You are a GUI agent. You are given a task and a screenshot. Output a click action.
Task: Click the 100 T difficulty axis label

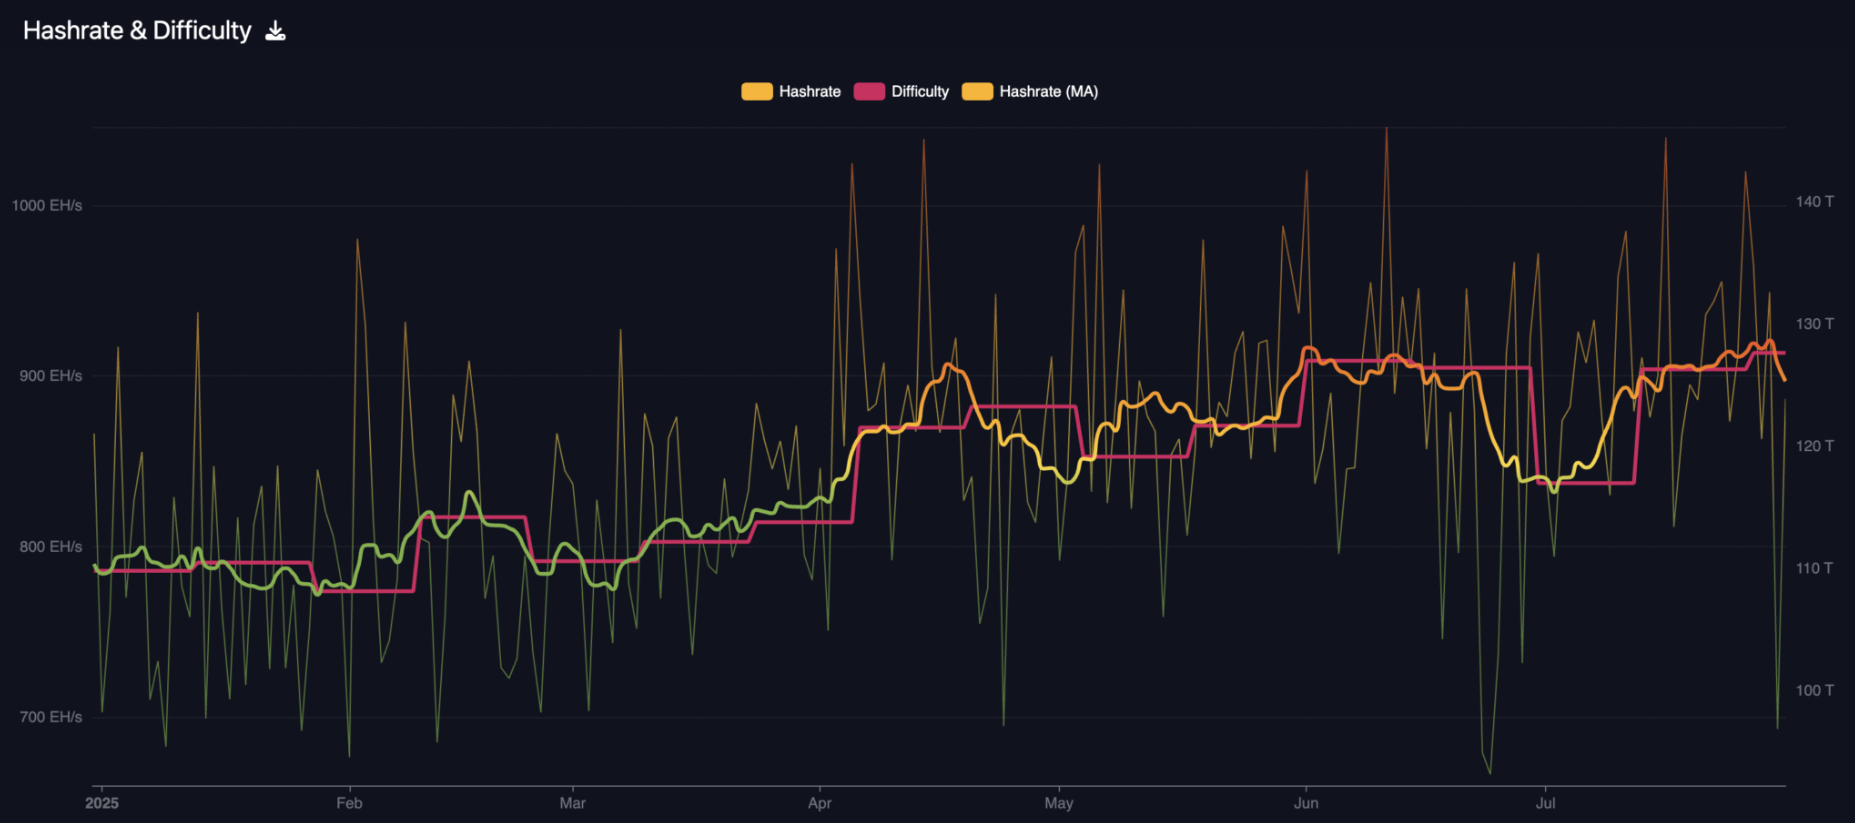(x=1814, y=690)
